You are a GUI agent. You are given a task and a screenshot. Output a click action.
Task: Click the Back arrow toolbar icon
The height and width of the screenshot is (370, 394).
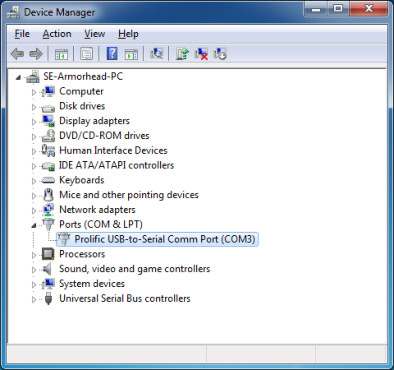[x=17, y=54]
